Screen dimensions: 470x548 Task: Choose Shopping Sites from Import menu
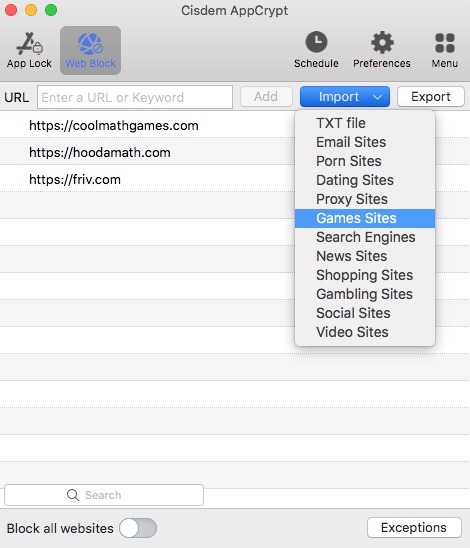coord(365,275)
